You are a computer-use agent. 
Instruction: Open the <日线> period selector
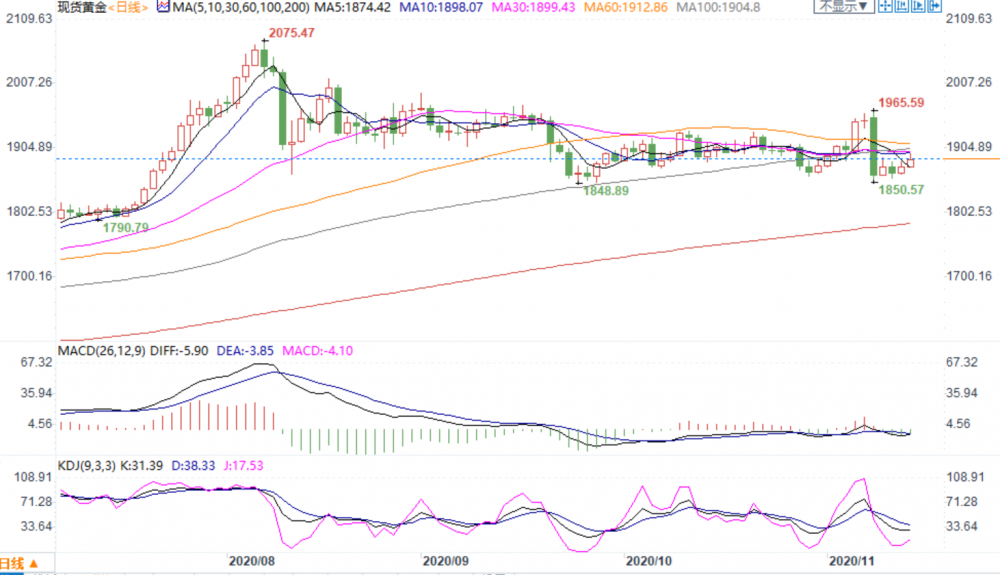(x=128, y=8)
